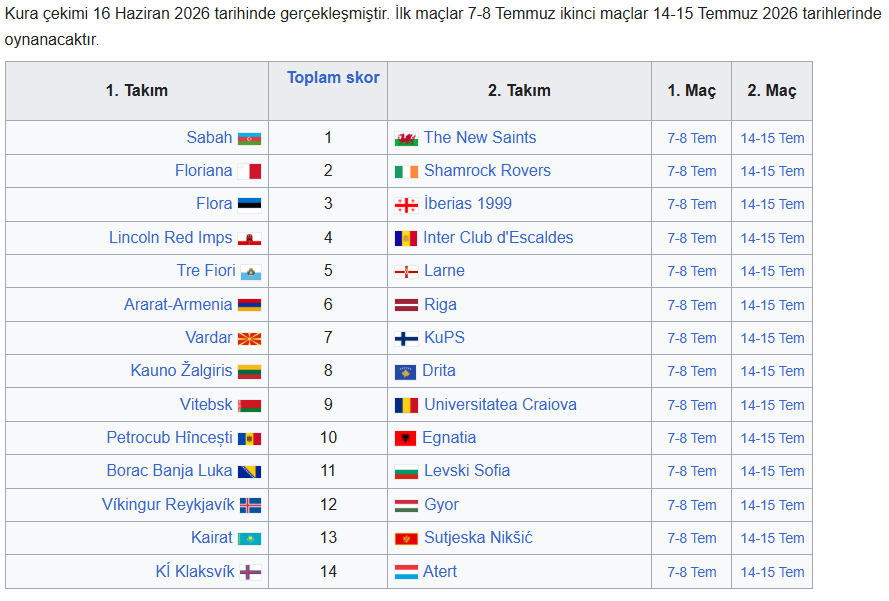The width and height of the screenshot is (889, 601).
Task: Open the Borac Banja Luka team link
Action: tap(170, 471)
